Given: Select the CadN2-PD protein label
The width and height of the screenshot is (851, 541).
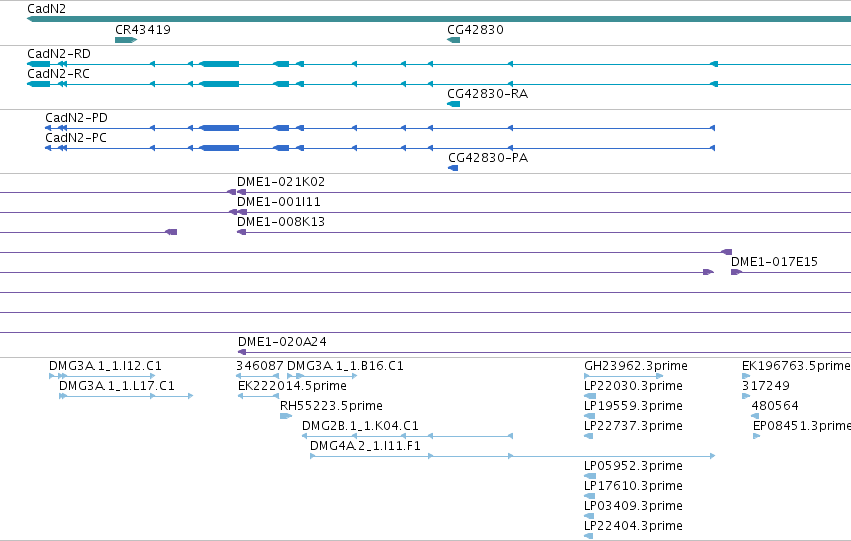Looking at the screenshot, I should click(x=76, y=118).
